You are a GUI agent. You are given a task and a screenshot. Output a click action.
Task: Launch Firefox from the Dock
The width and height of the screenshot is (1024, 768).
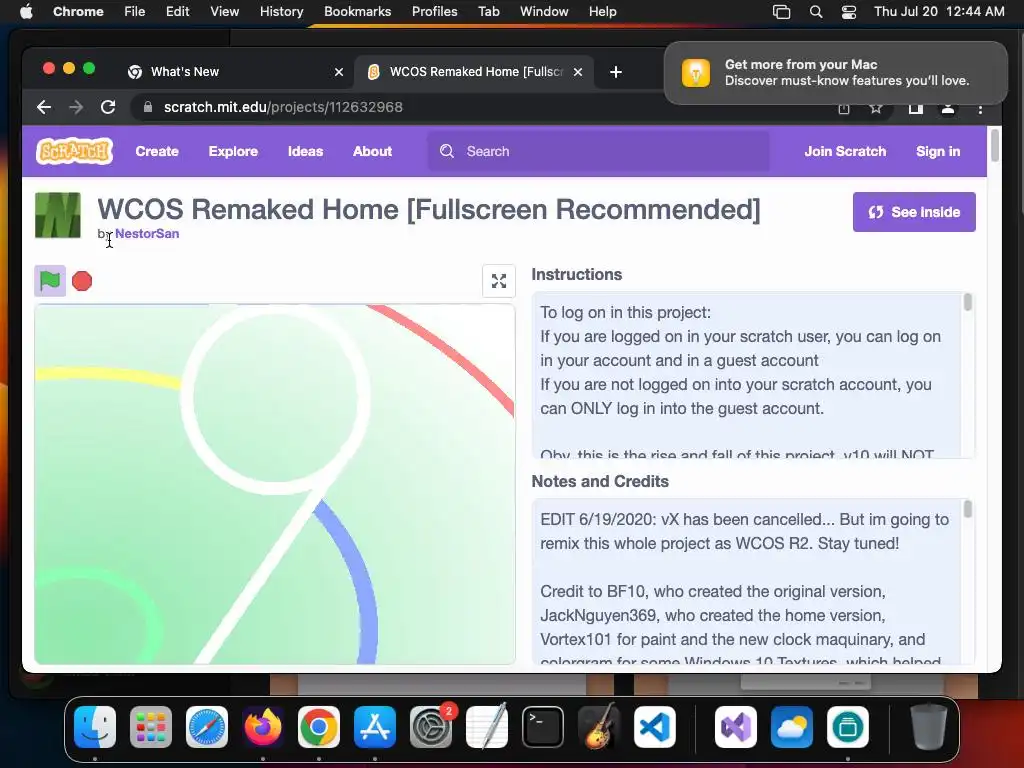[x=263, y=727]
